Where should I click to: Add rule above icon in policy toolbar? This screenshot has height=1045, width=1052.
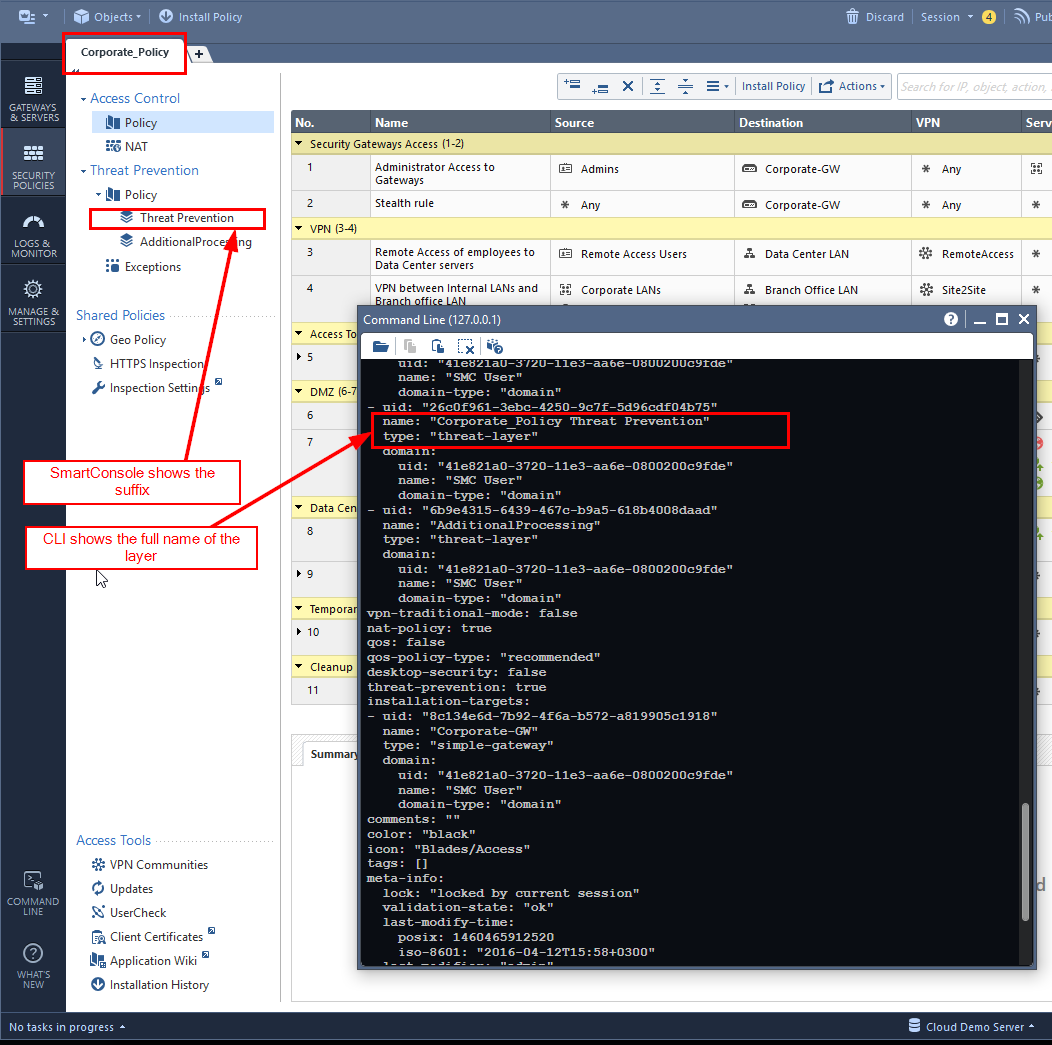tap(572, 87)
